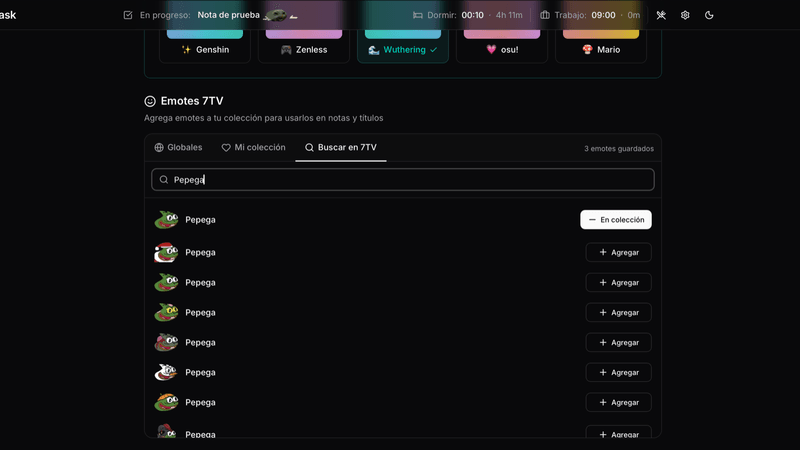The width and height of the screenshot is (800, 450).
Task: Click the orange-hat Pepega thumbnail
Action: pos(166,403)
